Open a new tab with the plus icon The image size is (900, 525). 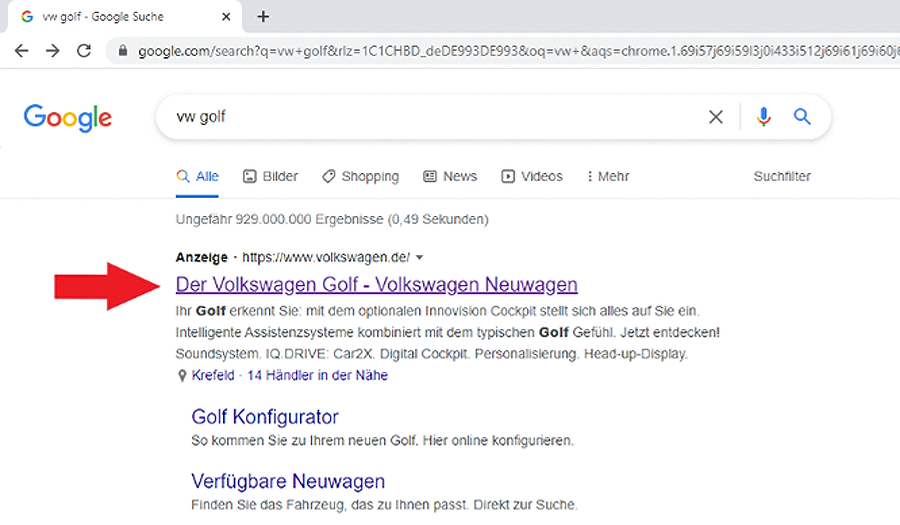pos(263,17)
